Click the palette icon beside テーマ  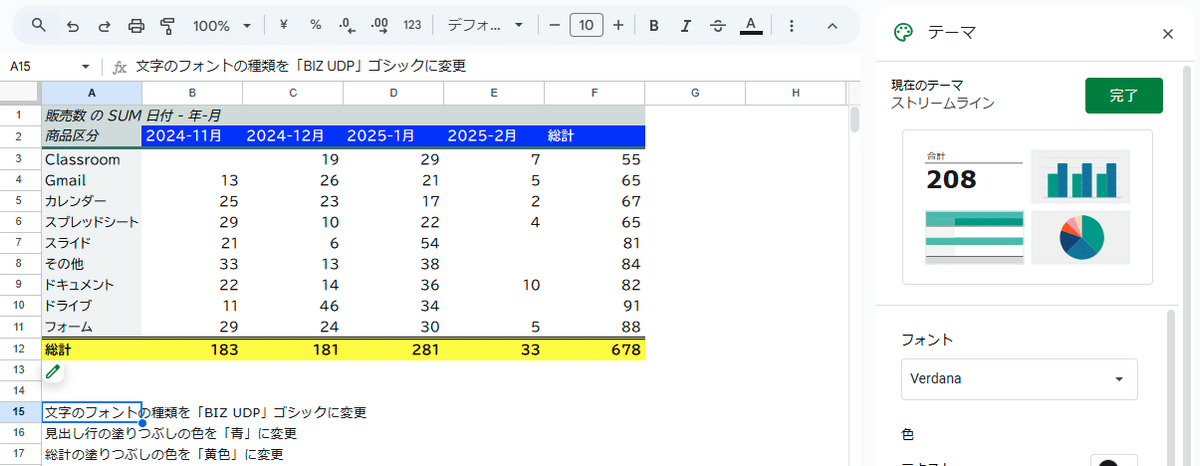(x=903, y=33)
